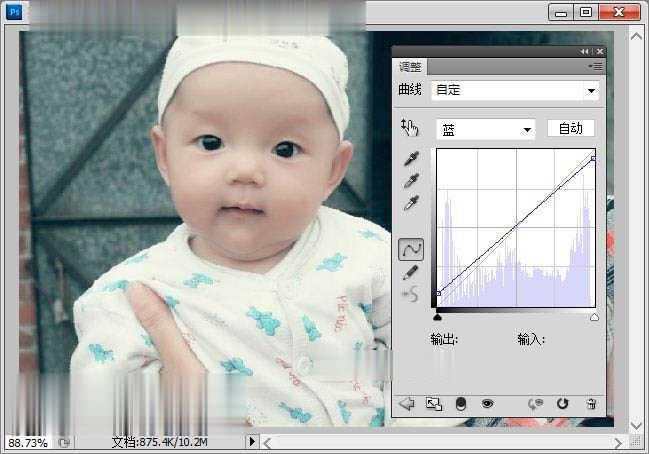Click the Photoshop Ps icon in title bar
The height and width of the screenshot is (454, 649).
pyautogui.click(x=14, y=12)
